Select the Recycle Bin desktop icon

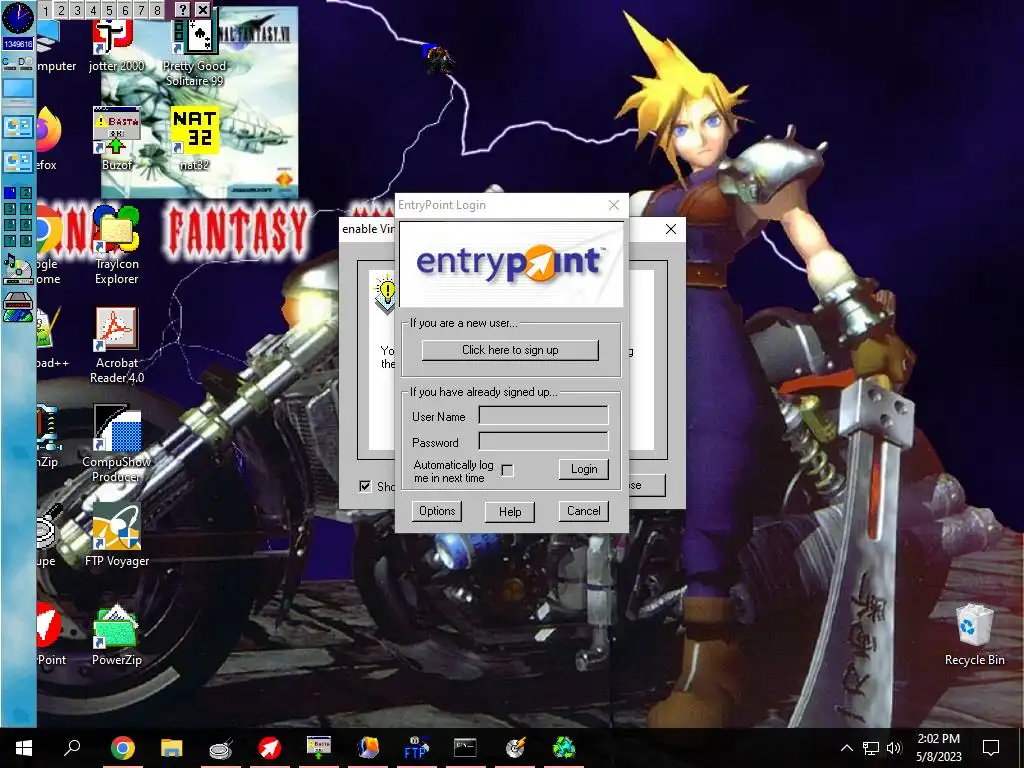point(974,635)
